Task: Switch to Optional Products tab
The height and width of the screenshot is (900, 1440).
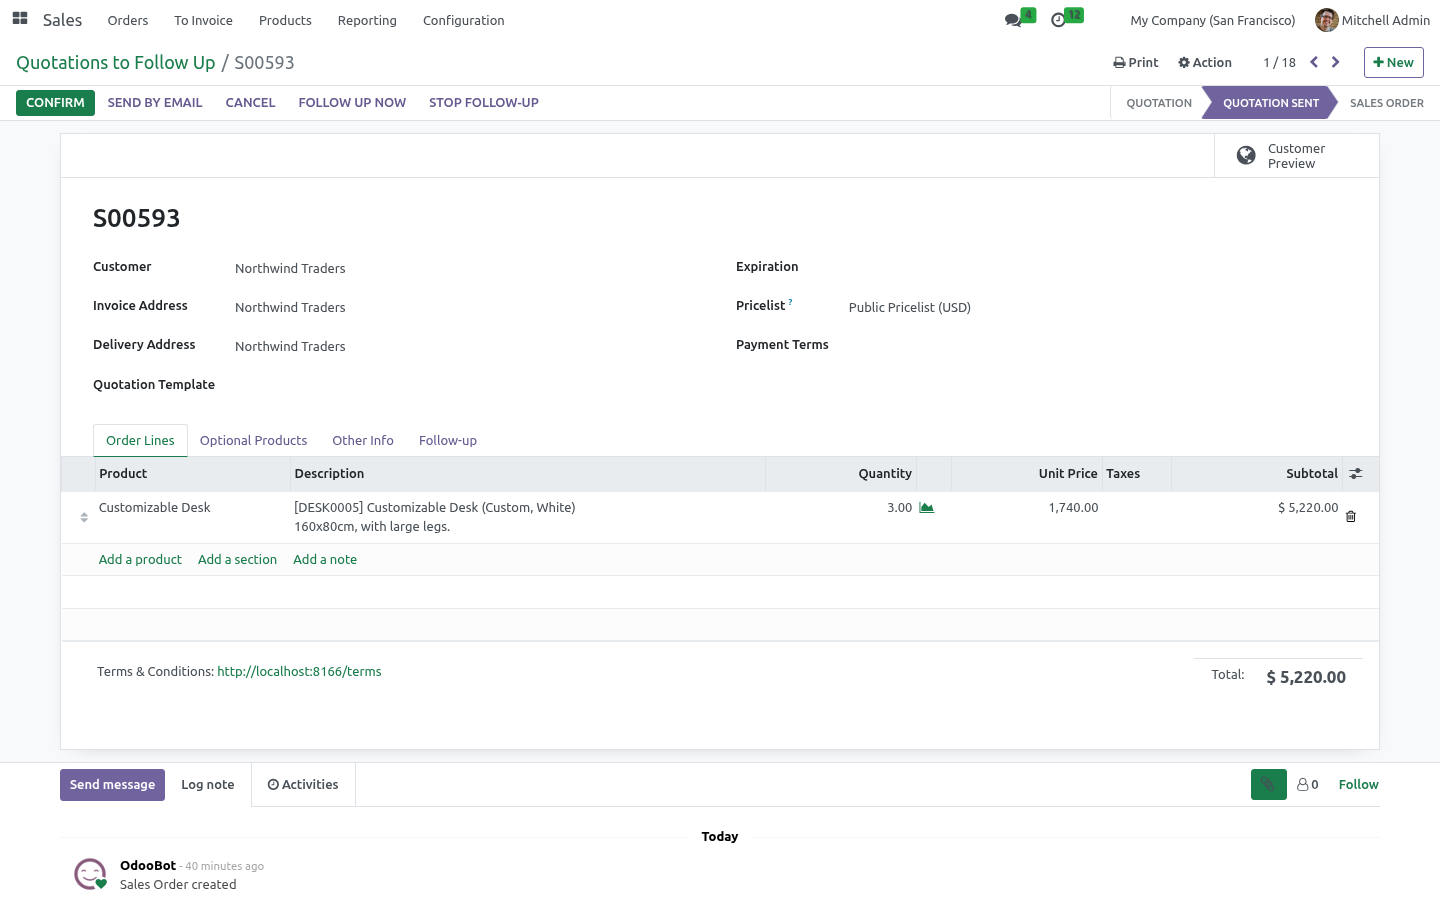Action: coord(253,441)
